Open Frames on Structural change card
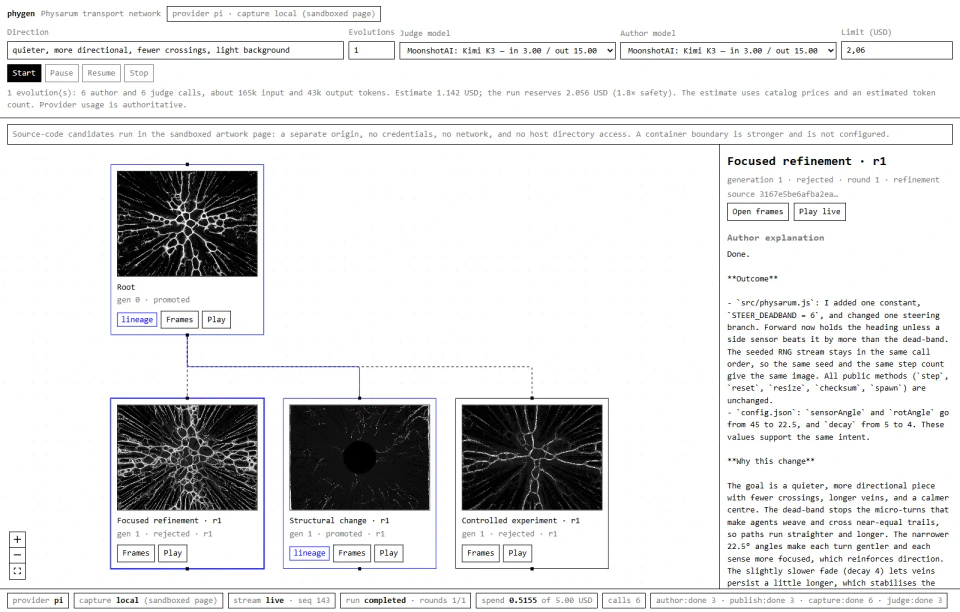 pos(351,553)
